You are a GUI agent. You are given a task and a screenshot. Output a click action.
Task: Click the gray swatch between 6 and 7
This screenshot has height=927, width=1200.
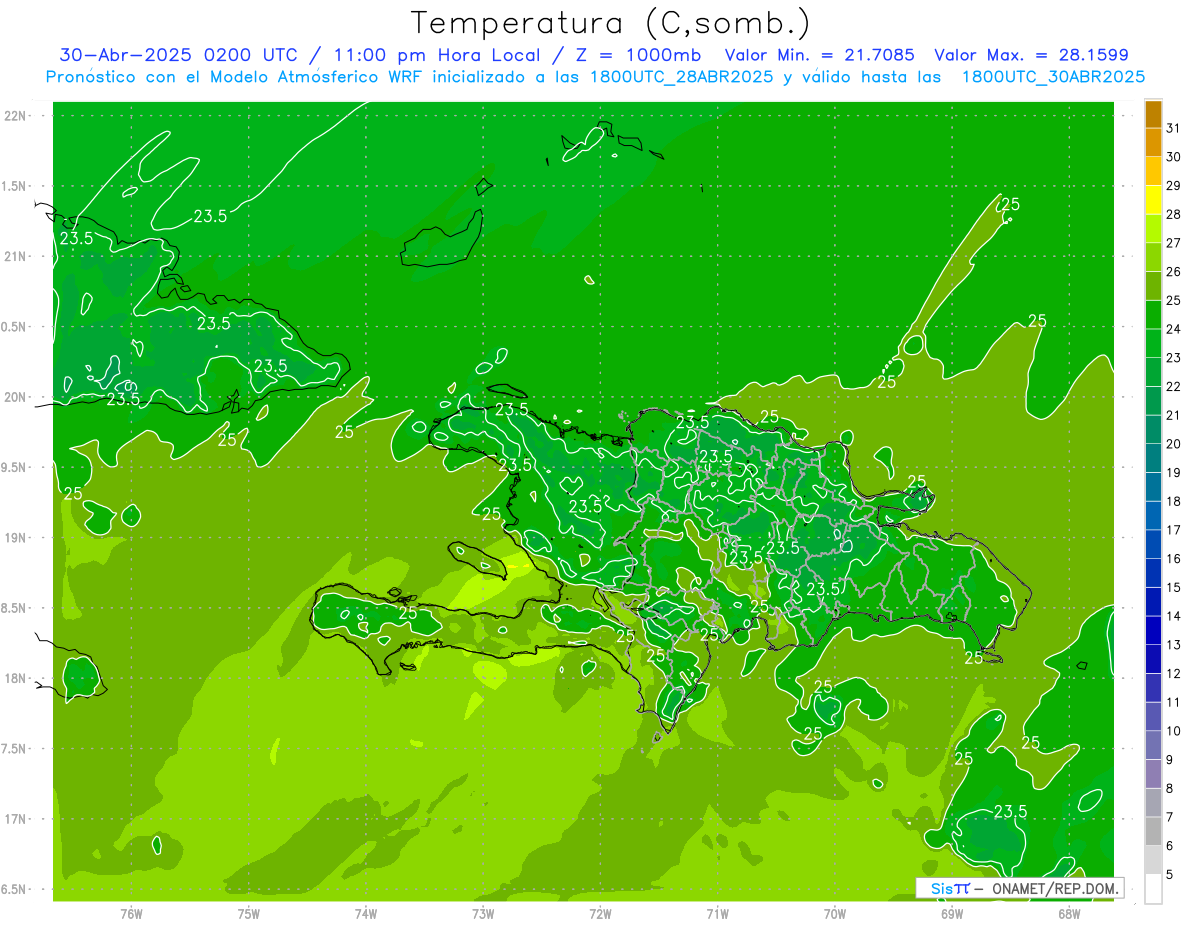click(x=1153, y=832)
